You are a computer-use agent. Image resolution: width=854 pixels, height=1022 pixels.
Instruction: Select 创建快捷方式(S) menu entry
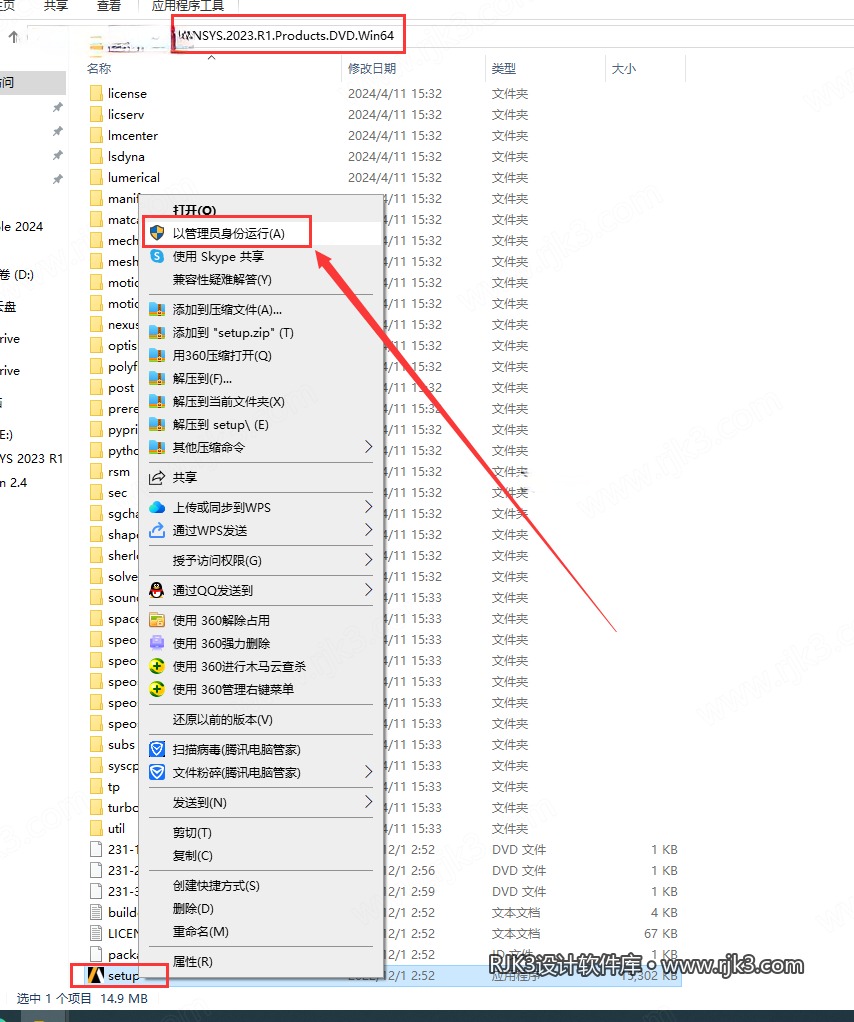[261, 885]
